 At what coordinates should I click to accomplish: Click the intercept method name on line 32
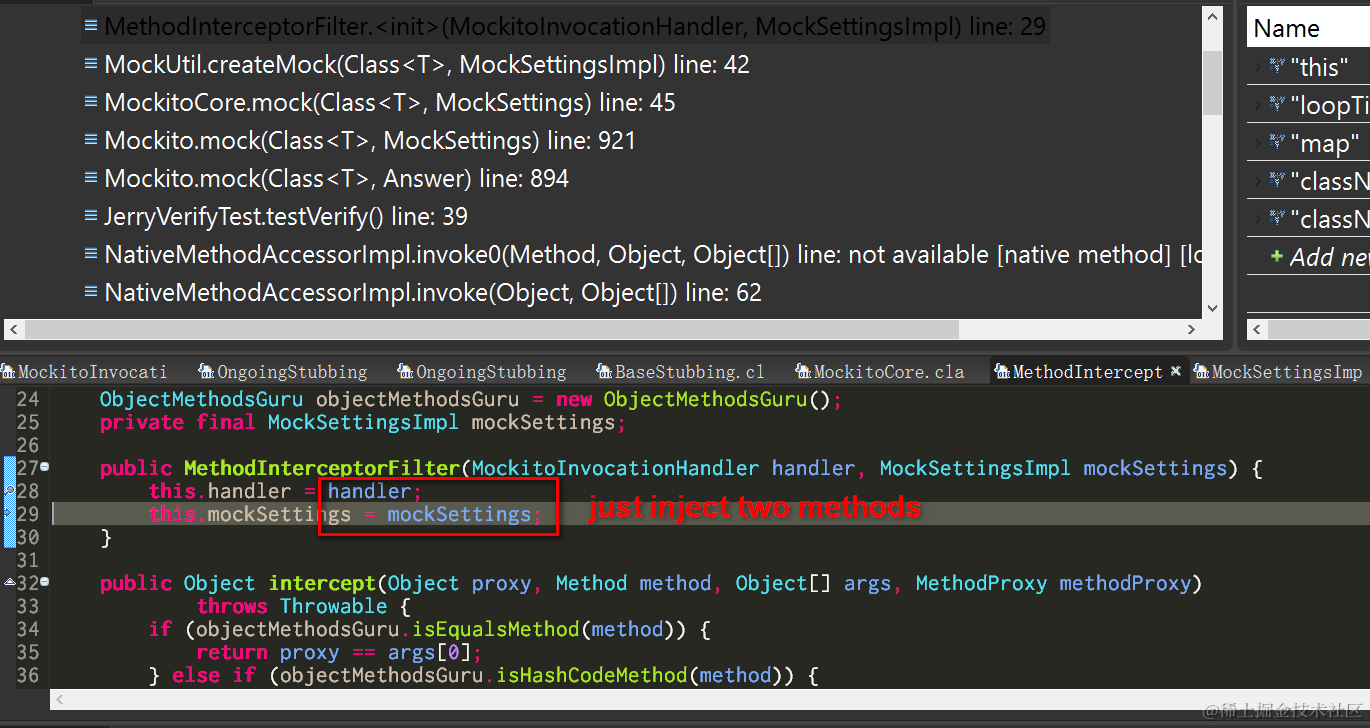[322, 583]
